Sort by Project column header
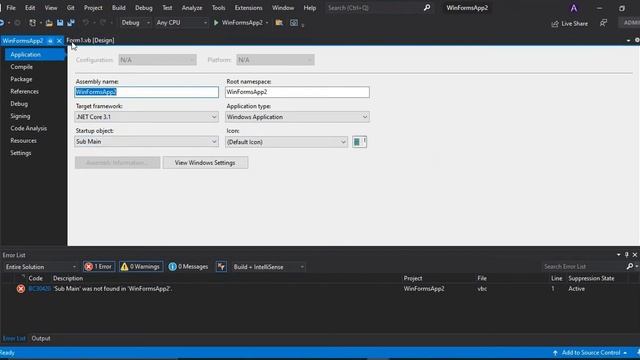This screenshot has width=640, height=360. point(413,278)
